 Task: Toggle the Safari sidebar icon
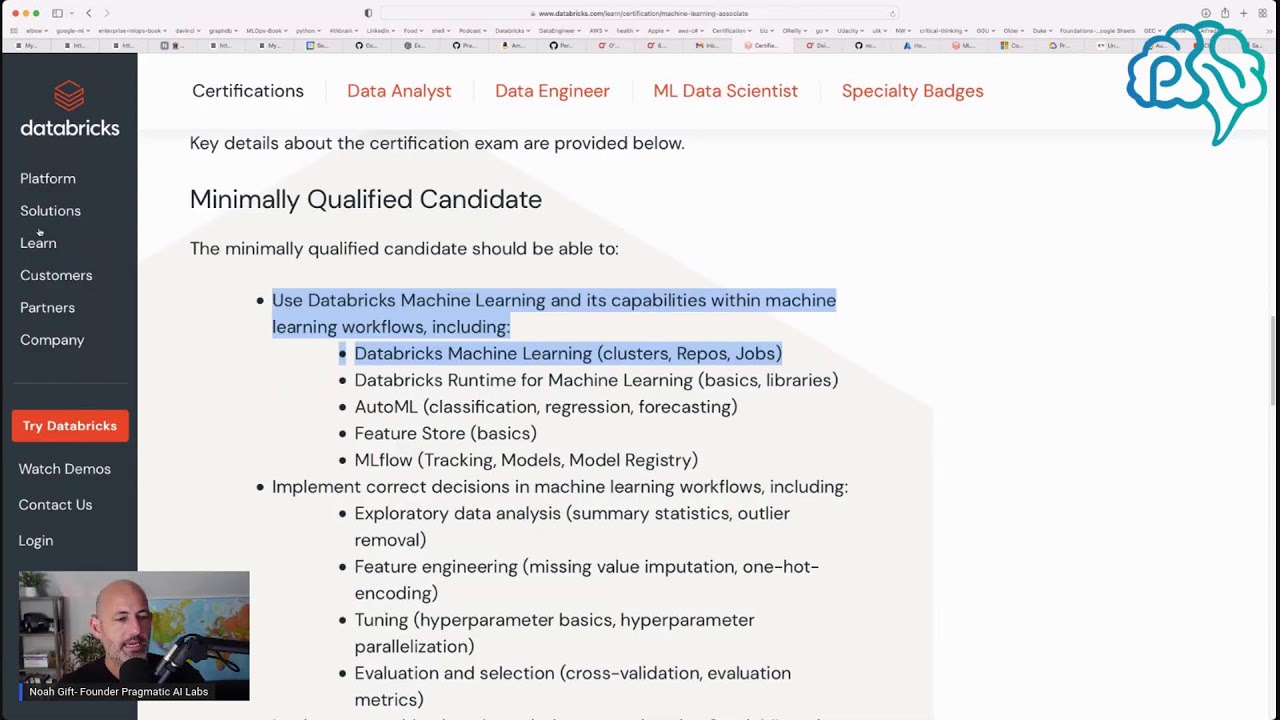click(x=57, y=13)
